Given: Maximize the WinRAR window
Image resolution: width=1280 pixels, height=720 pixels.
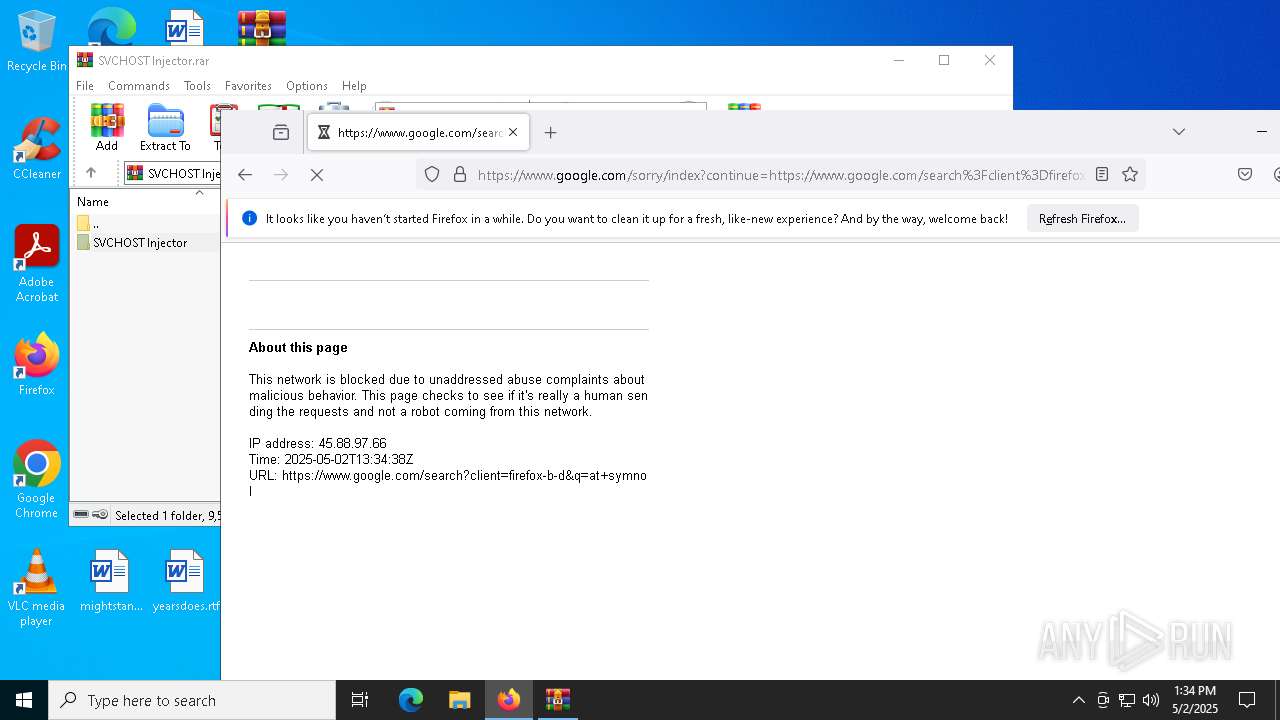Looking at the screenshot, I should pyautogui.click(x=944, y=60).
